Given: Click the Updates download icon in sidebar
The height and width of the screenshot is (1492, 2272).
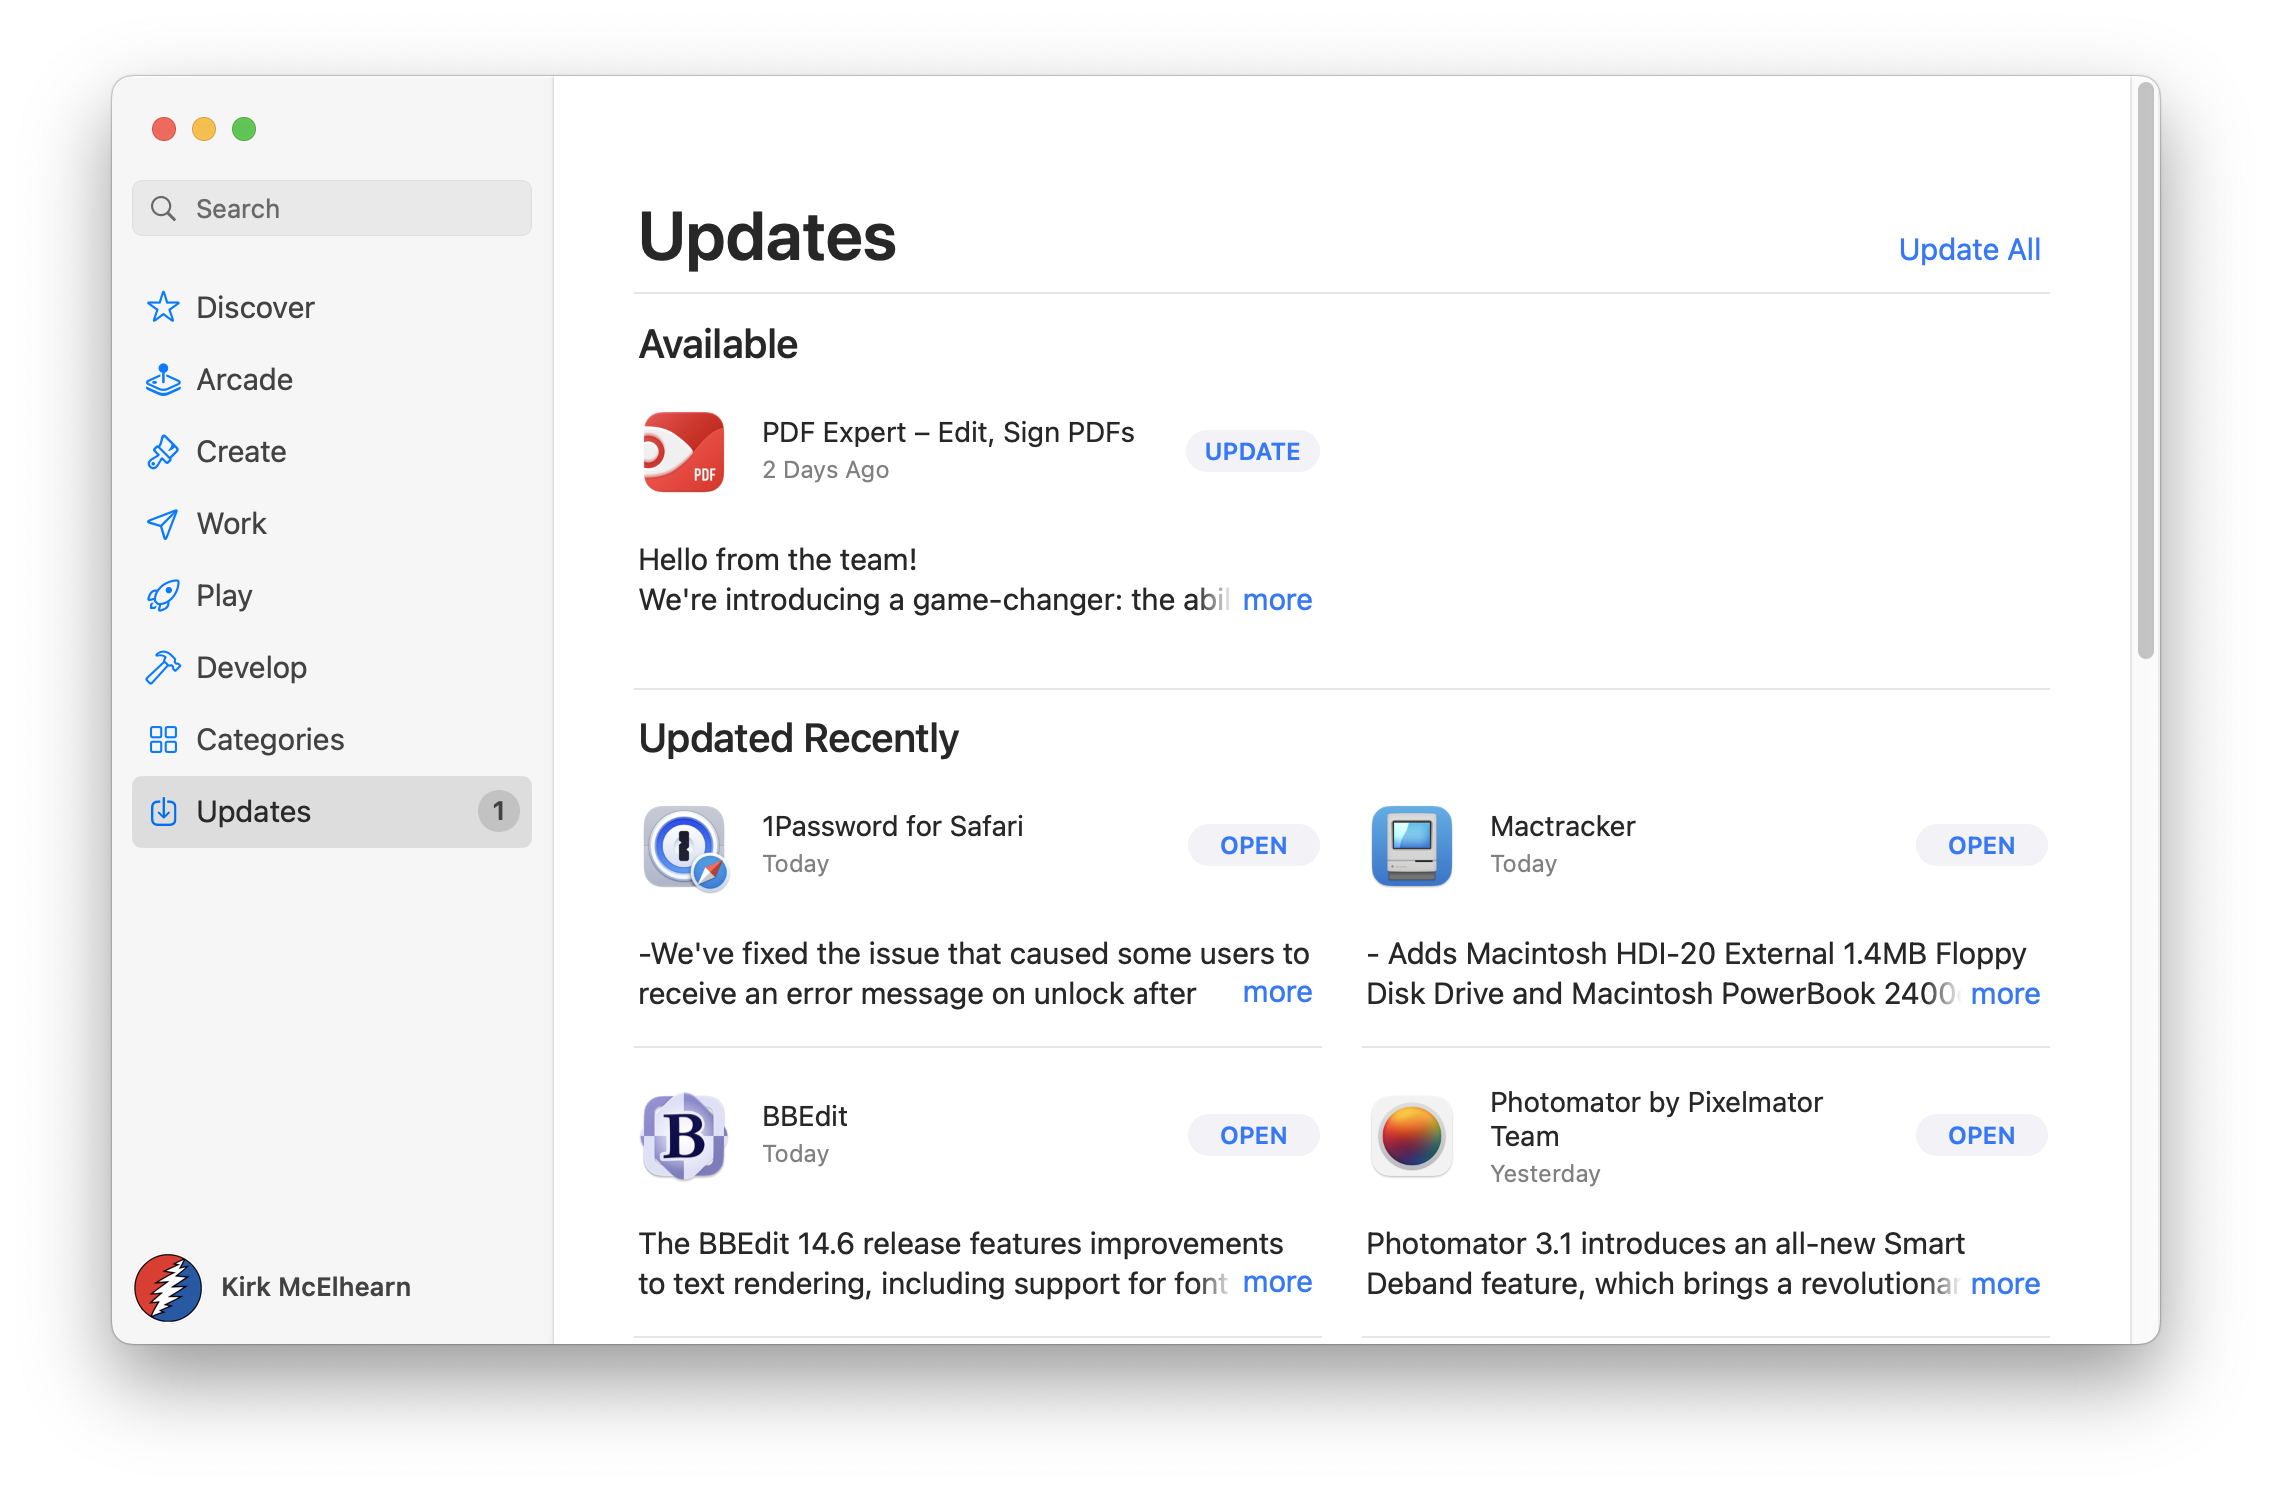Looking at the screenshot, I should (163, 811).
